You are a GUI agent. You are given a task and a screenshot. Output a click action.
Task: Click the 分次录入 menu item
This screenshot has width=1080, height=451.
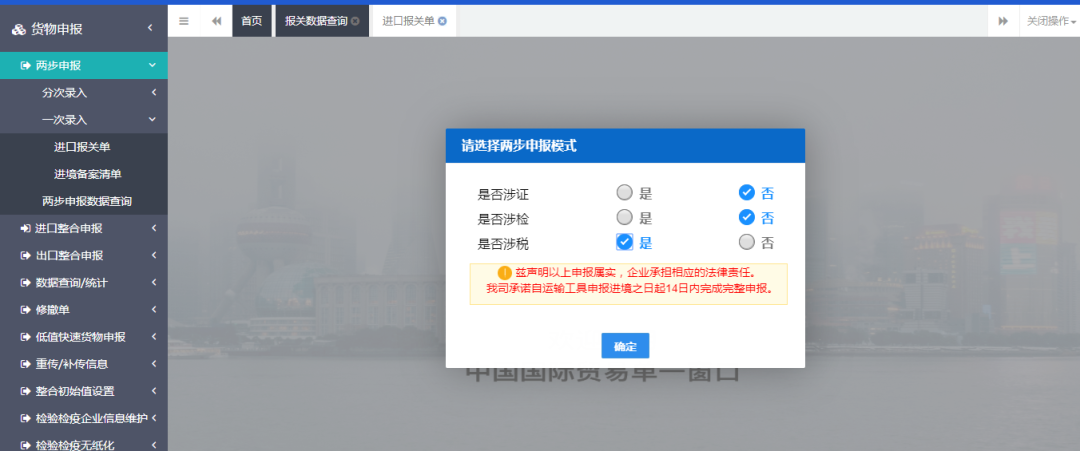pyautogui.click(x=65, y=92)
